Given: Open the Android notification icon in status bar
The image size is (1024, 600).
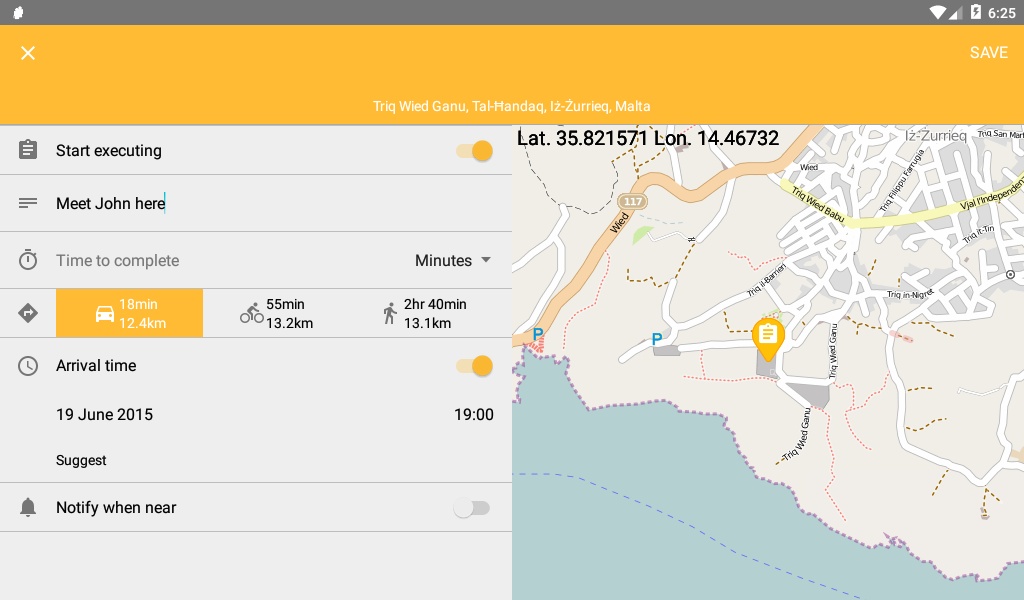Looking at the screenshot, I should 18,12.
